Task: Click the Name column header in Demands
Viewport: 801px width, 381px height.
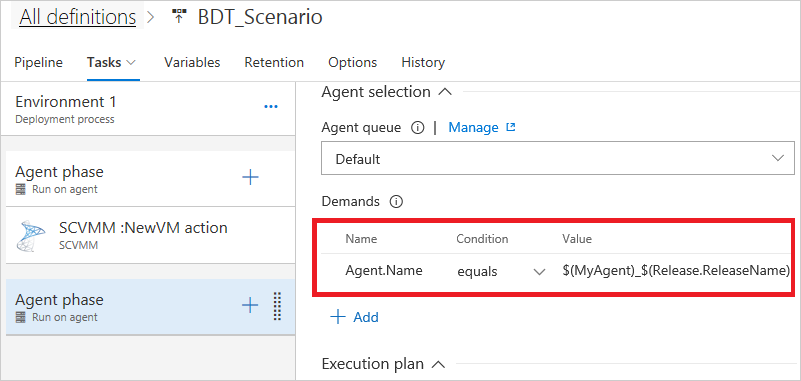Action: (361, 239)
